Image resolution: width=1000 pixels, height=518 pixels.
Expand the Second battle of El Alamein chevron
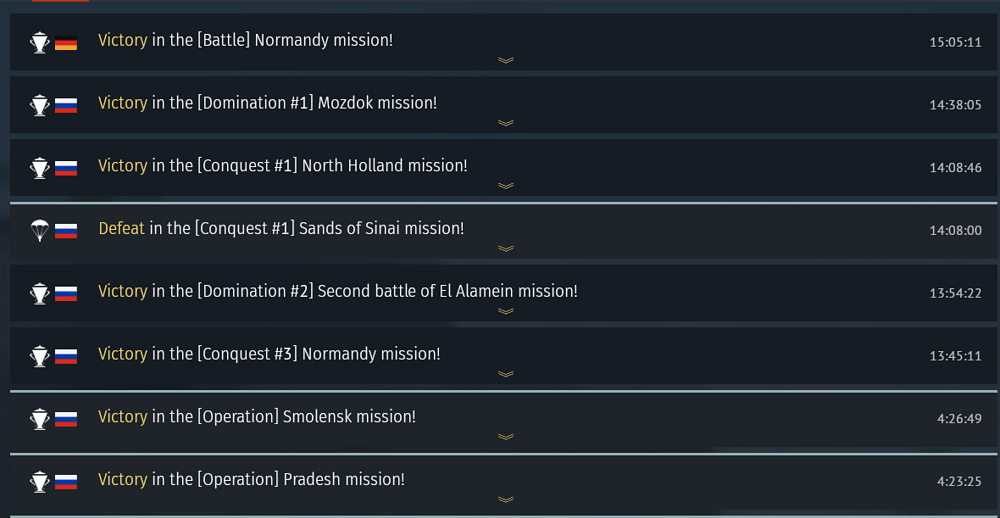(505, 311)
